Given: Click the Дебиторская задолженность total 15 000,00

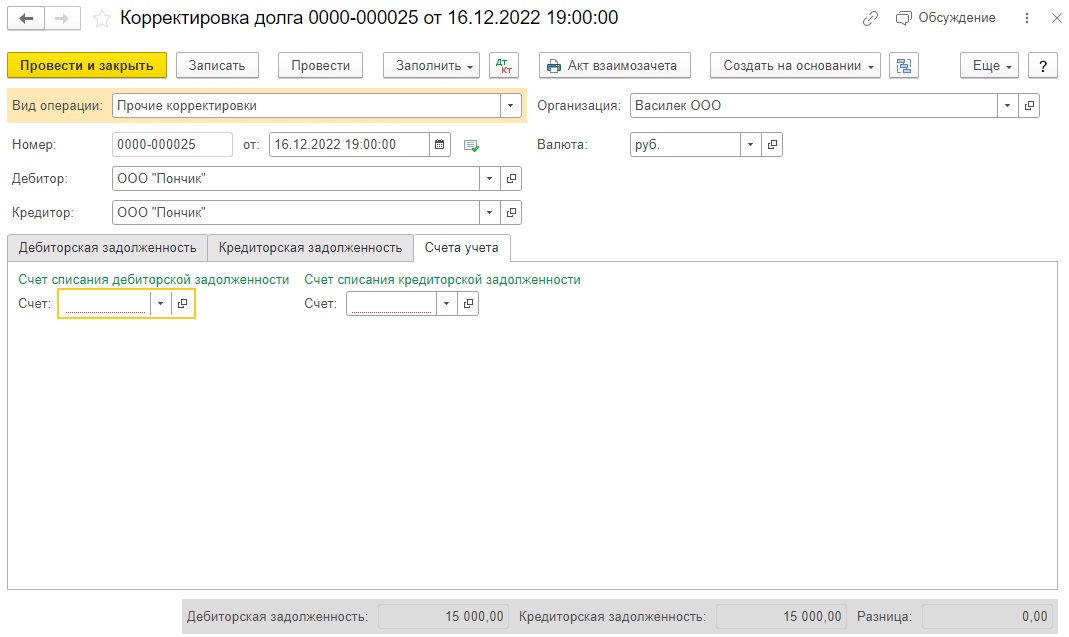Looking at the screenshot, I should (x=443, y=617).
